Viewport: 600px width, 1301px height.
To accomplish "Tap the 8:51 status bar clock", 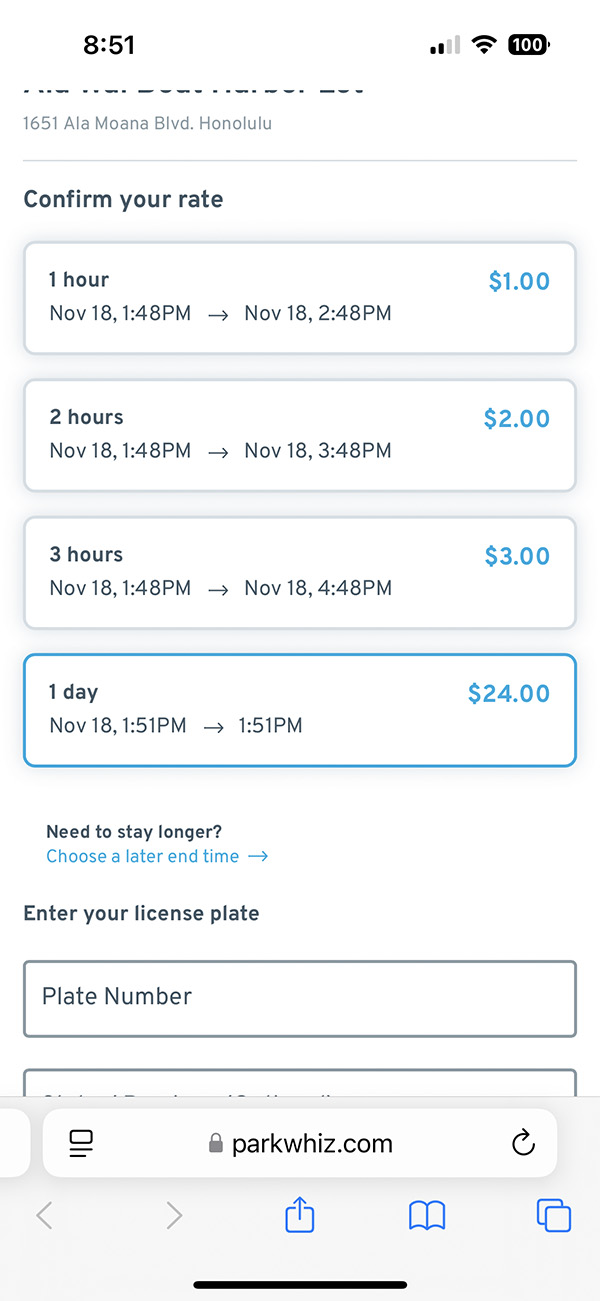I will (109, 45).
